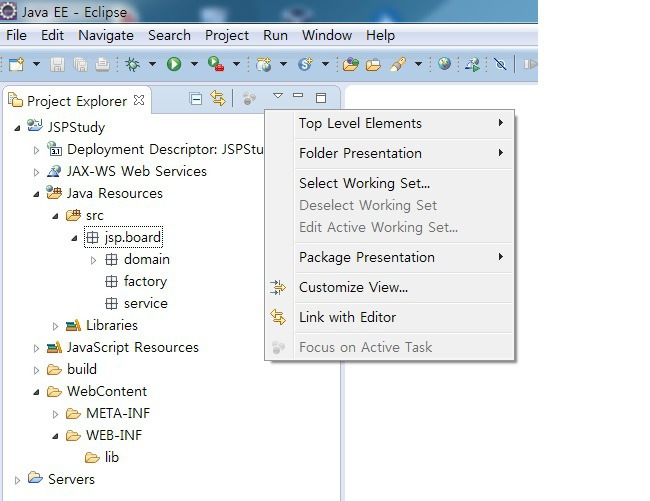
Task: Open Folder Presentation submenu
Action: pyautogui.click(x=390, y=153)
